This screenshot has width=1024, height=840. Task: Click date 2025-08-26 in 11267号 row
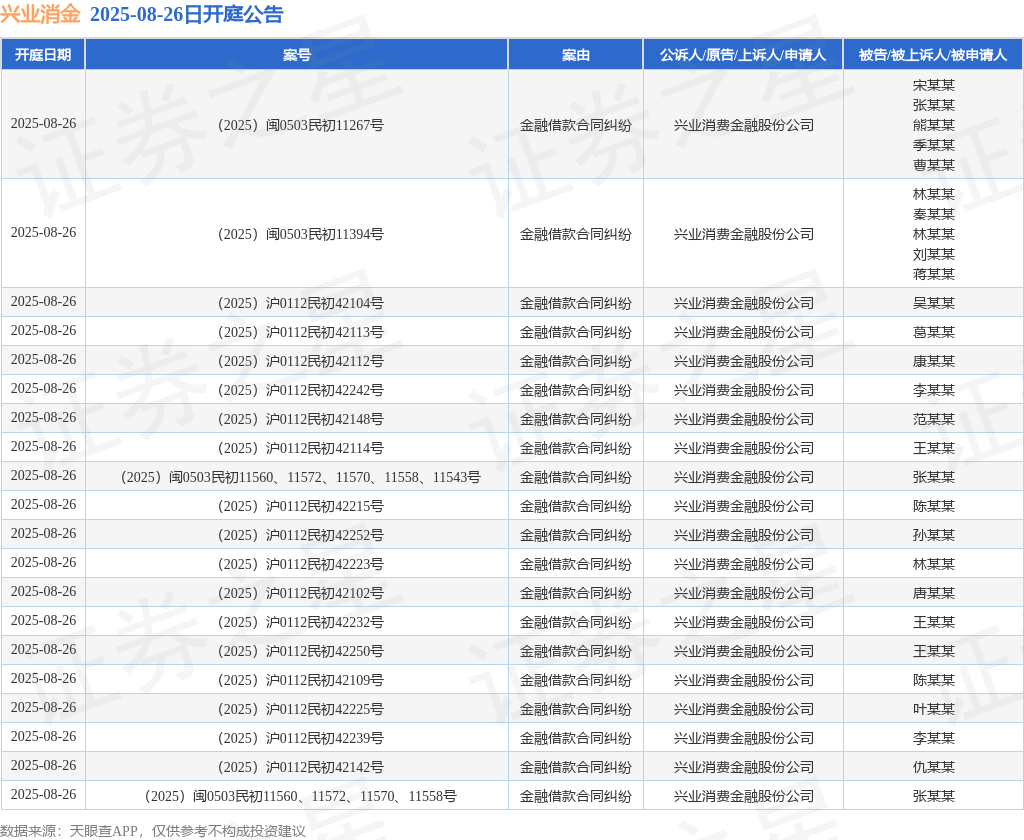point(43,123)
